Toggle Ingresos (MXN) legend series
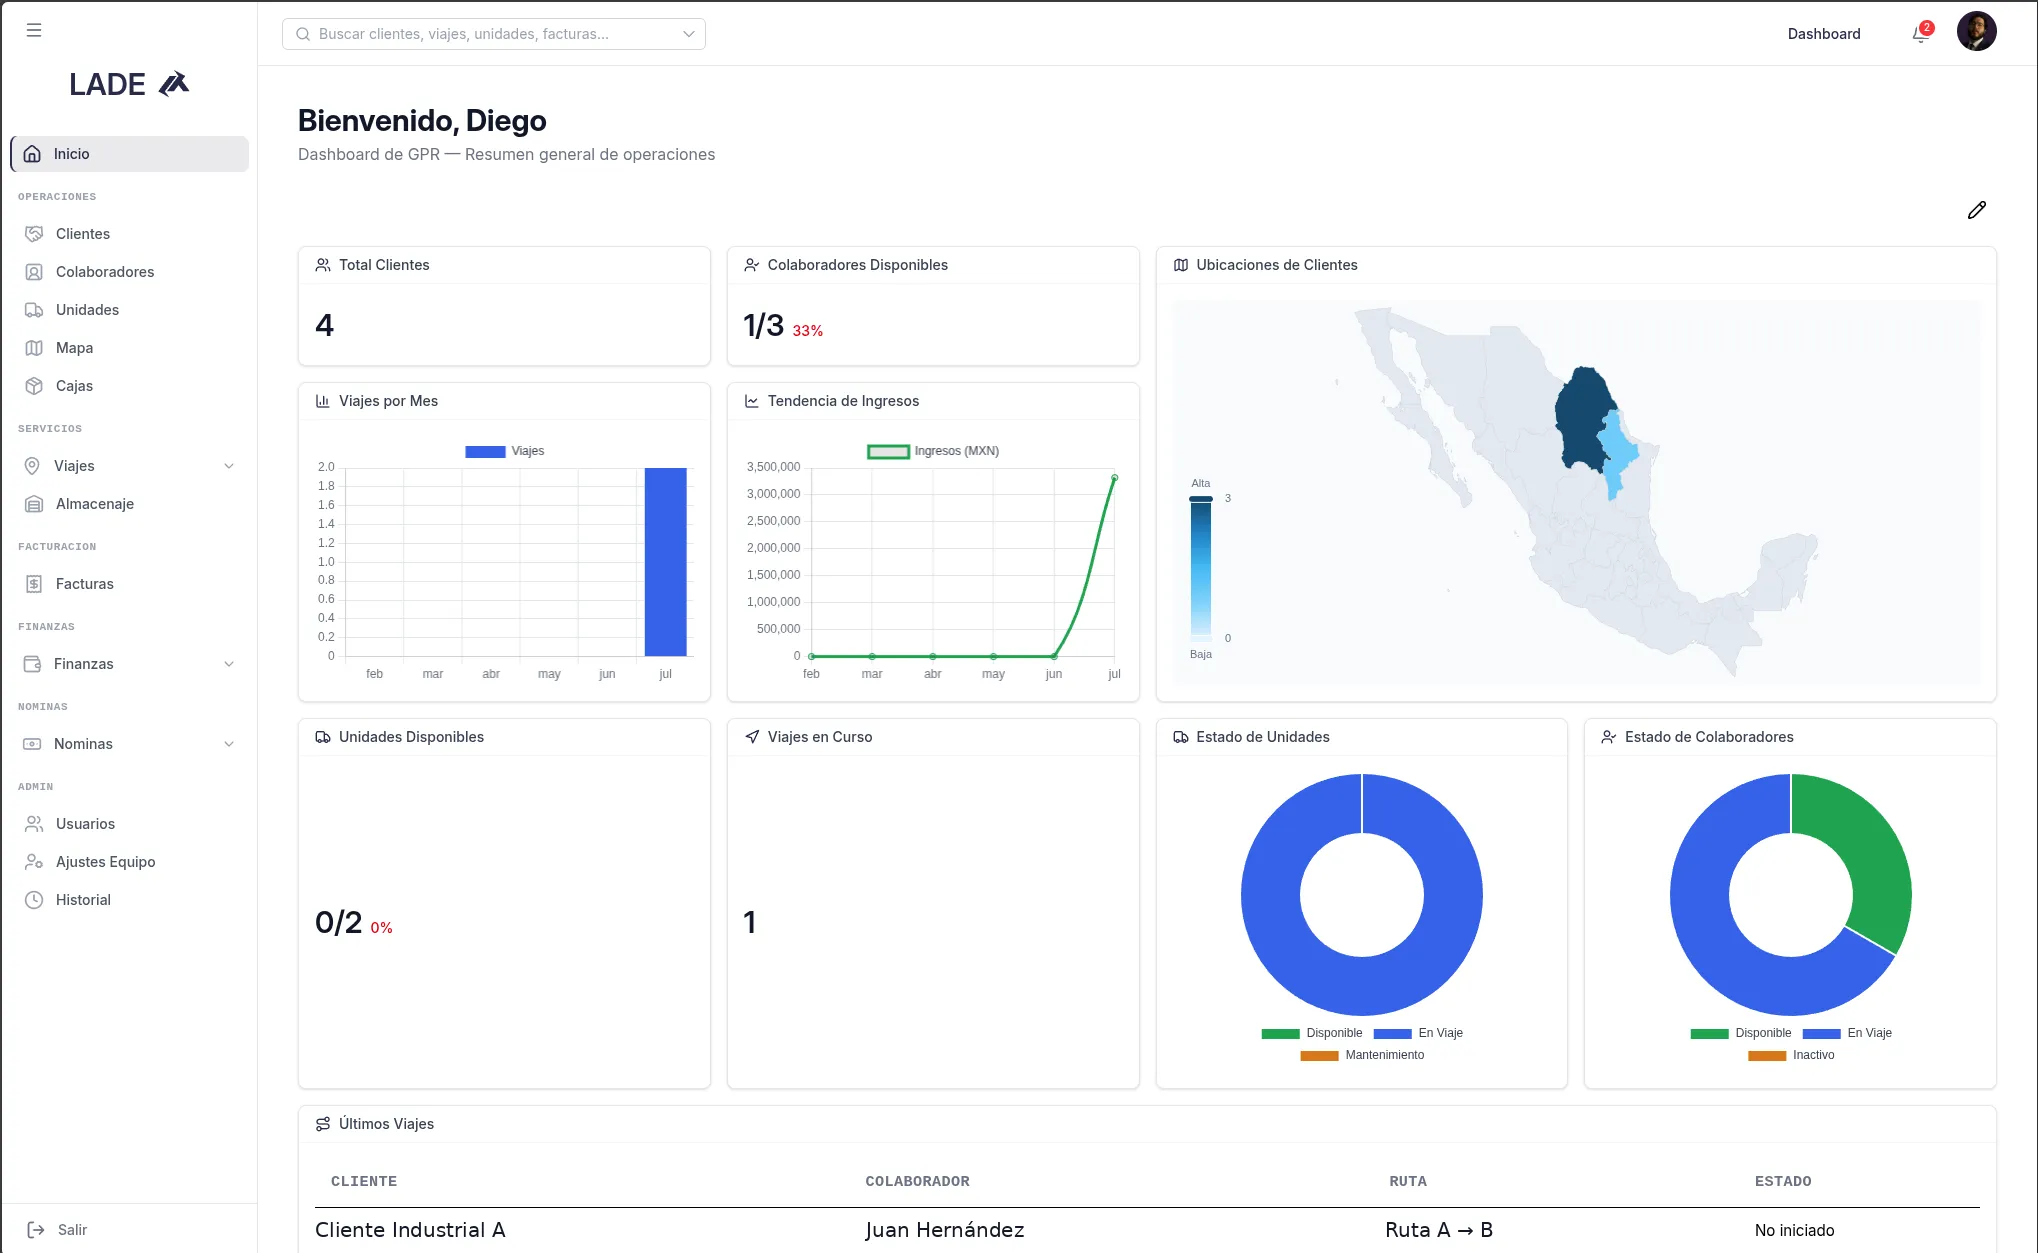This screenshot has height=1253, width=2038. tap(933, 451)
